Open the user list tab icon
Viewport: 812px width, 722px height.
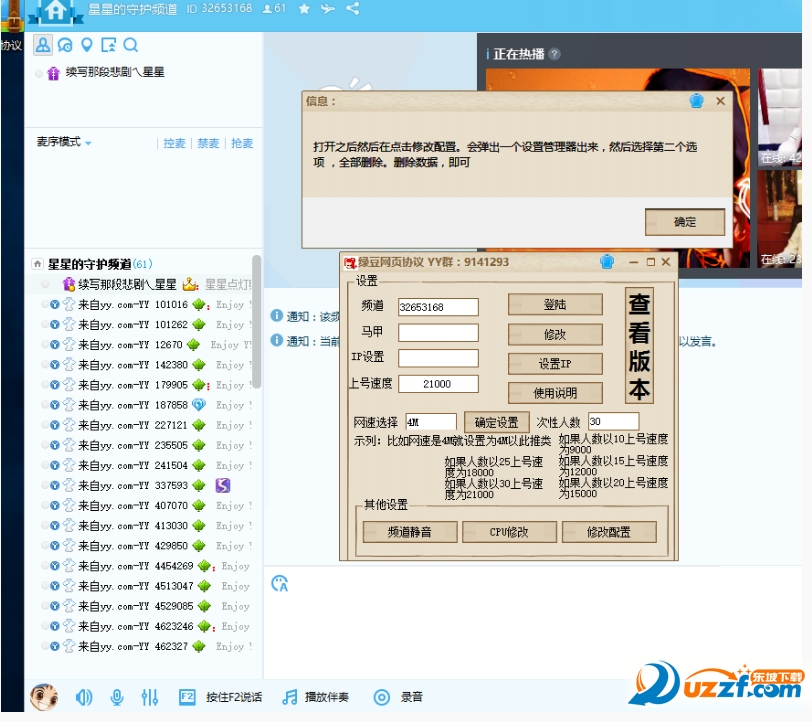pyautogui.click(x=43, y=45)
